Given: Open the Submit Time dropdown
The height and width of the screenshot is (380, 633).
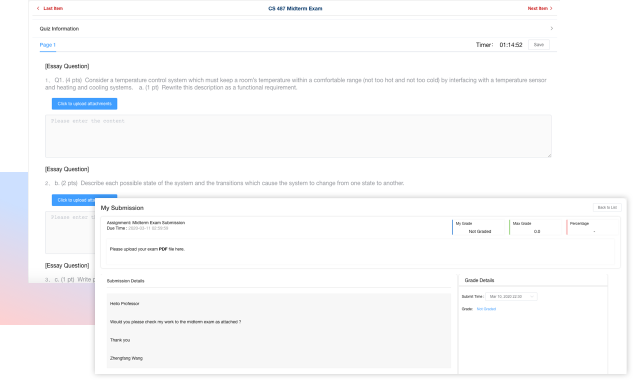Looking at the screenshot, I should coord(511,297).
